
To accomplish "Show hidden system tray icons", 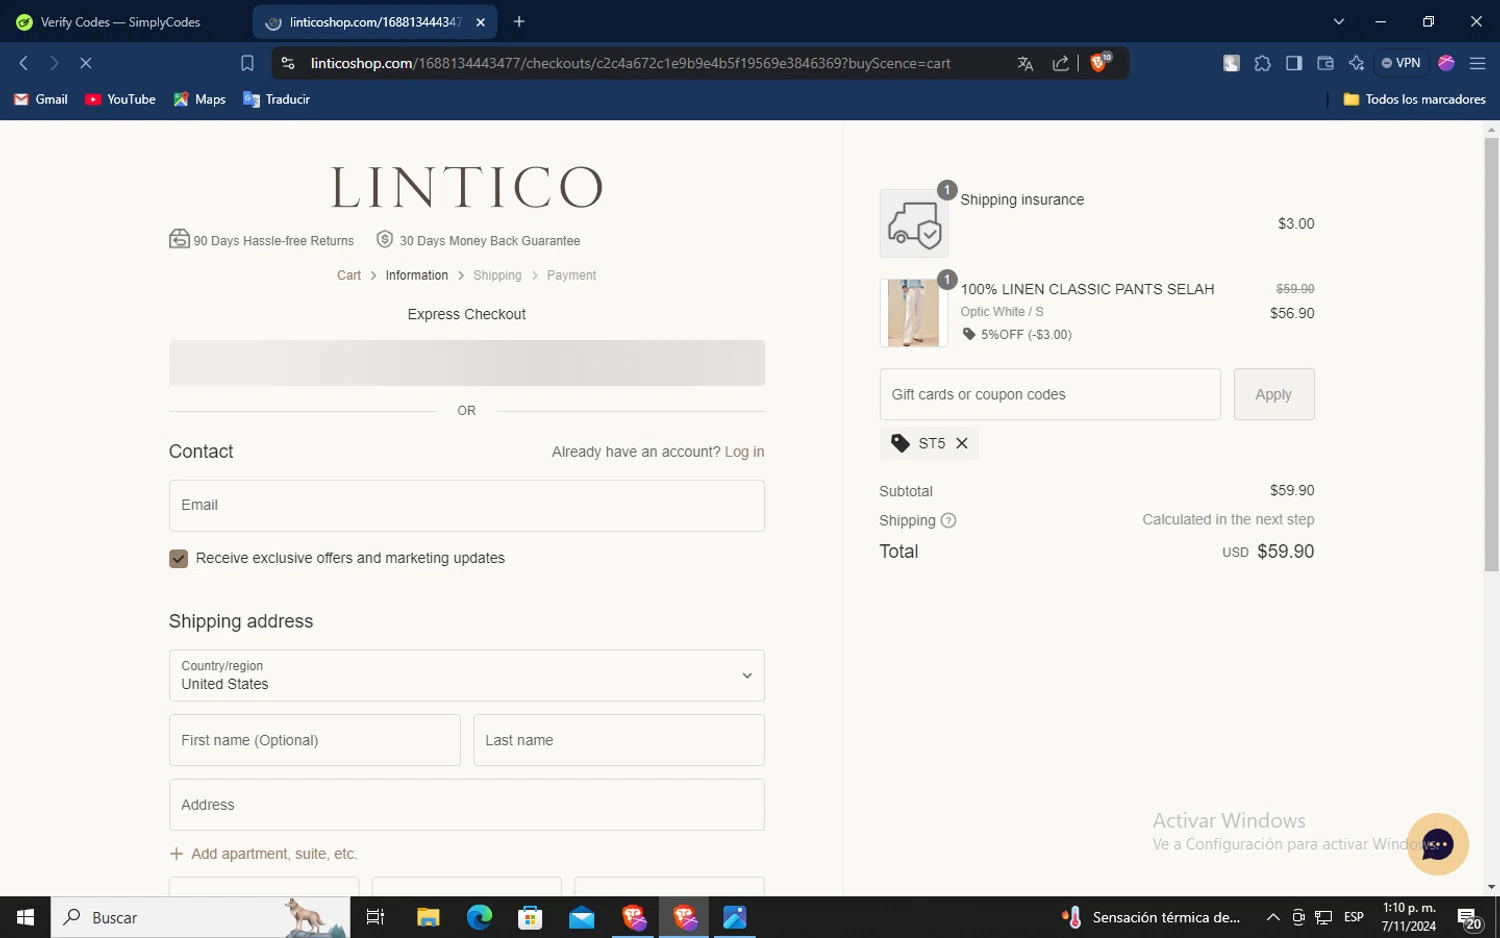I will point(1272,917).
